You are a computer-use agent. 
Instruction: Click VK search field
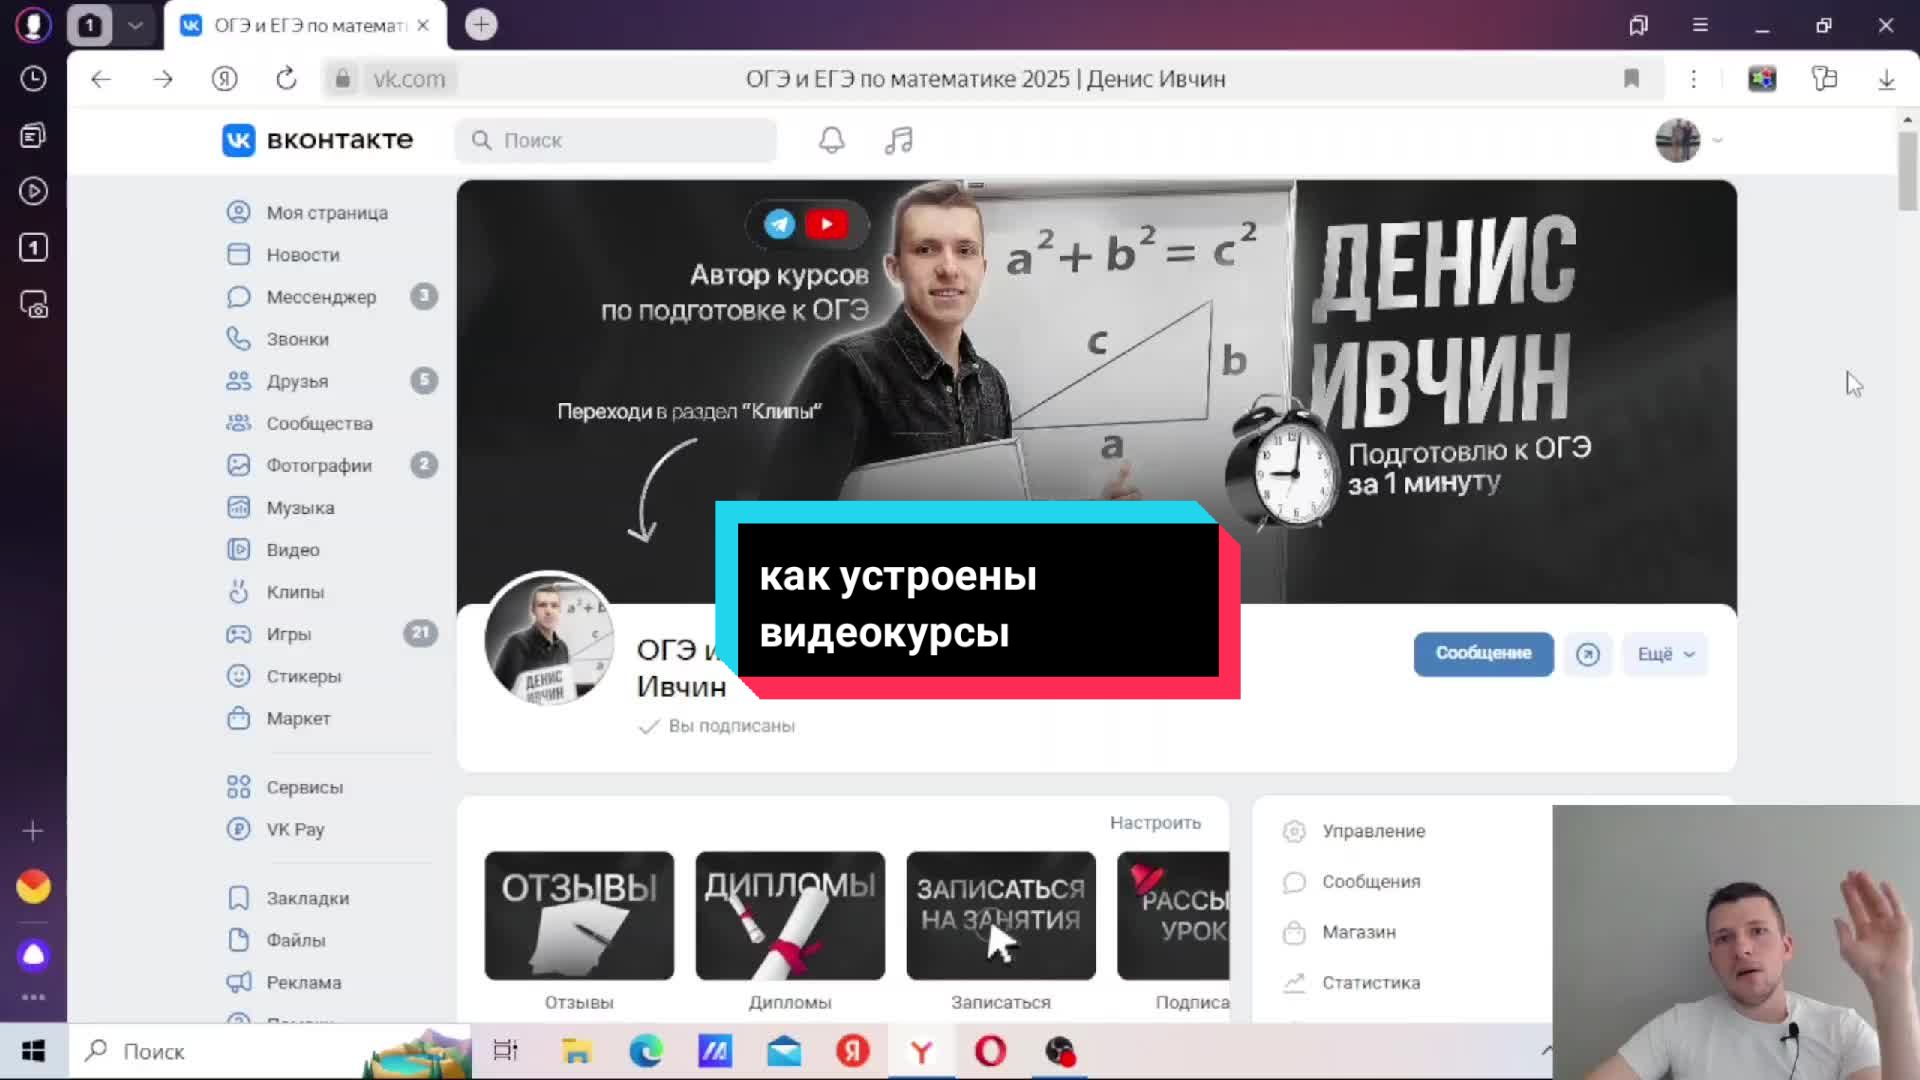[x=616, y=140]
